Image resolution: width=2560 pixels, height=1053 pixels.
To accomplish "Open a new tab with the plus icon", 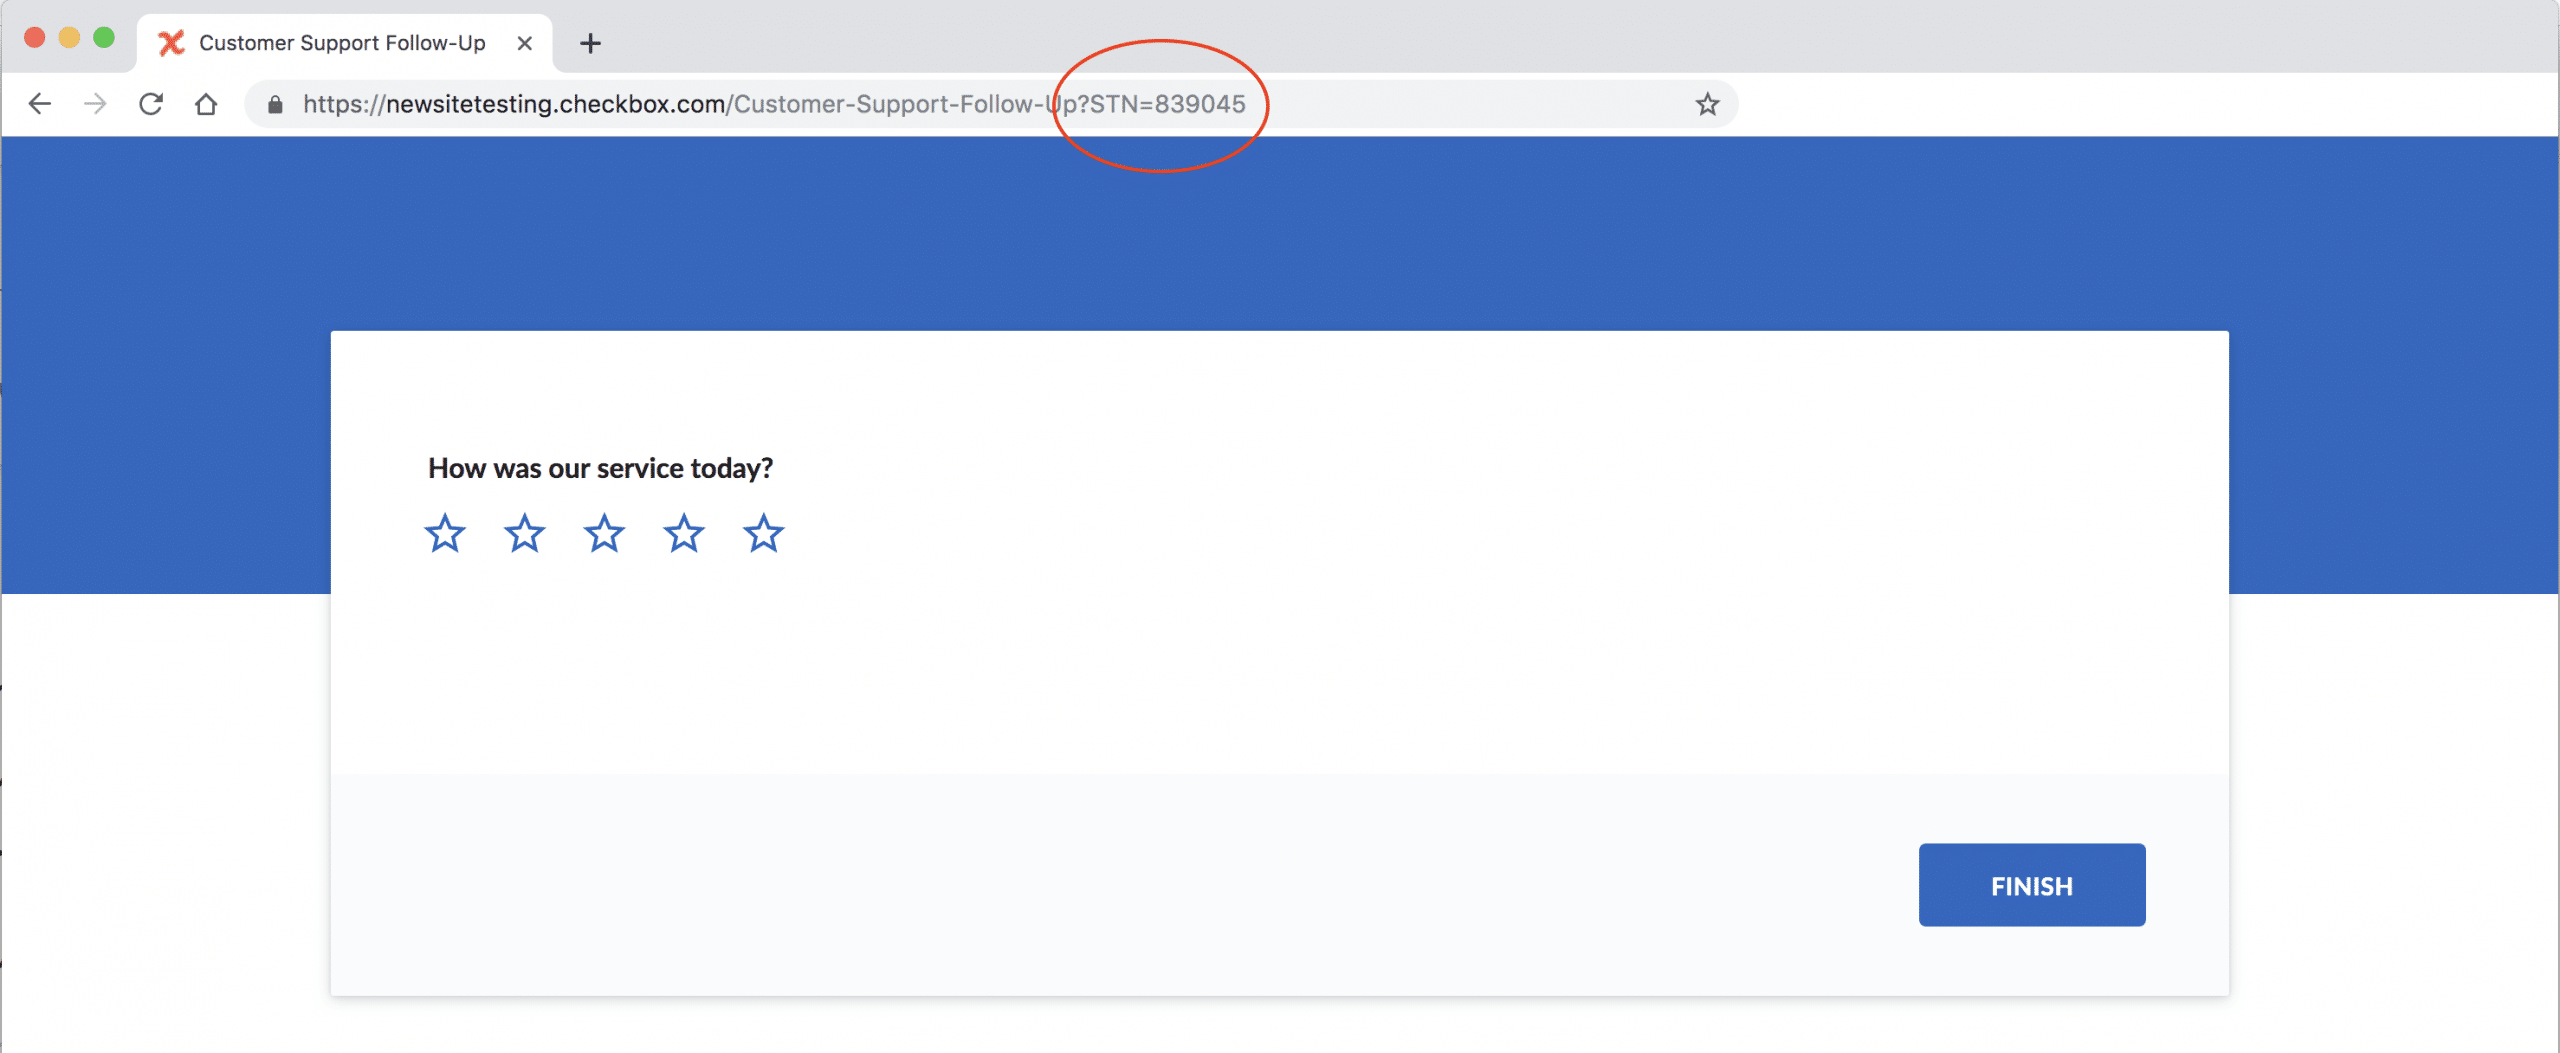I will [591, 43].
